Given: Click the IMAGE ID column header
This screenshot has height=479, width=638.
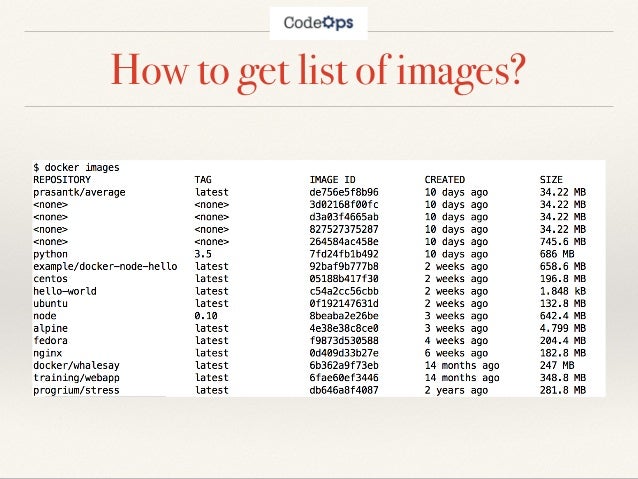Looking at the screenshot, I should pyautogui.click(x=332, y=179).
